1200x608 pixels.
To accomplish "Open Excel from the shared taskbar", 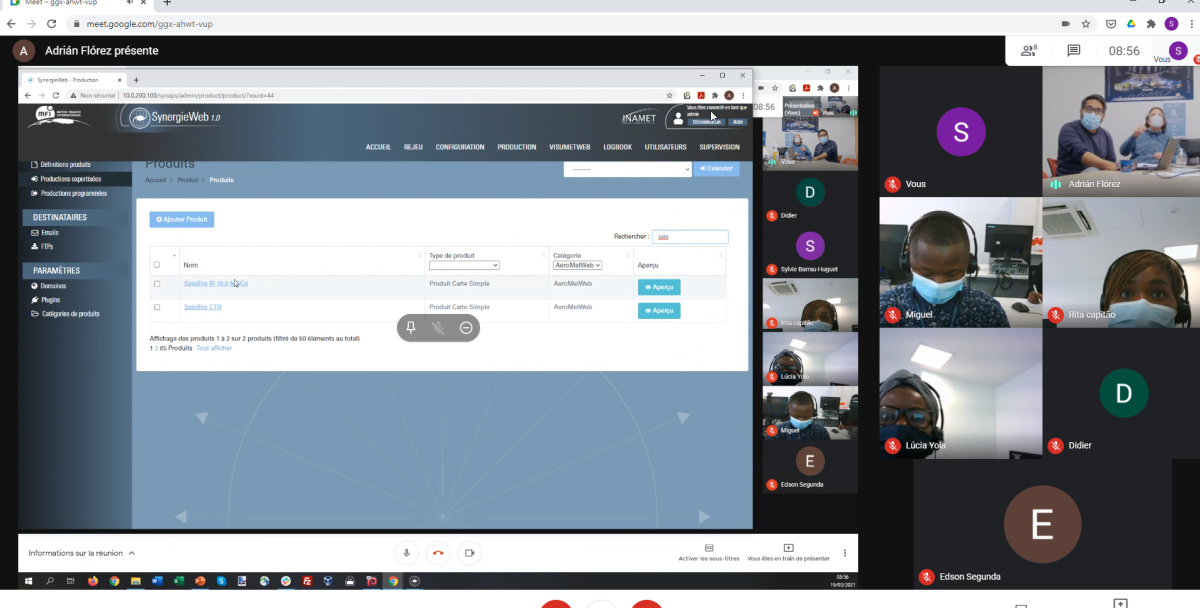I will coord(179,580).
